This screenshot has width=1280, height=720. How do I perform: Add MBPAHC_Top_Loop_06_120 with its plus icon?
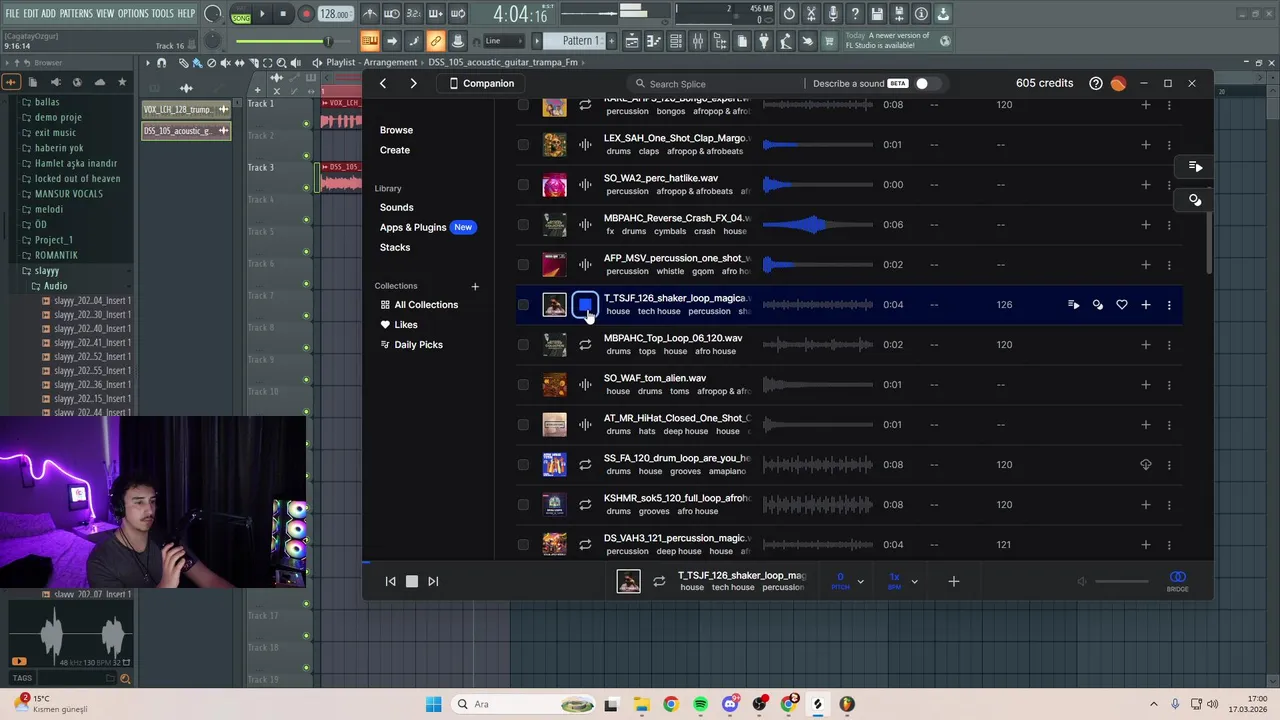(1146, 345)
